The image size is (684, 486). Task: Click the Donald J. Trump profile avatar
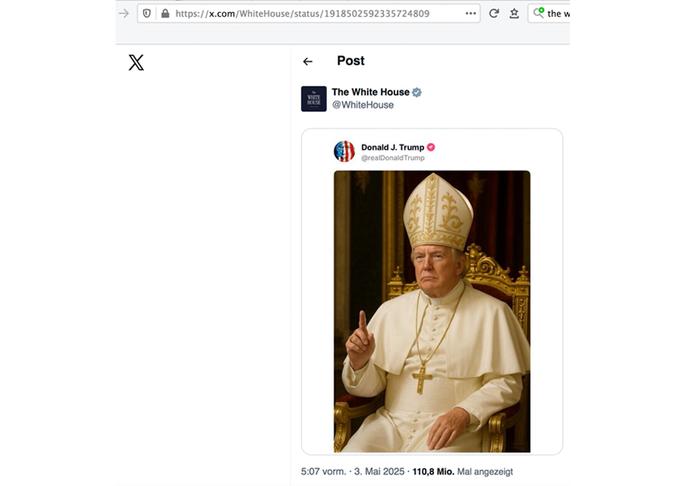coord(344,152)
